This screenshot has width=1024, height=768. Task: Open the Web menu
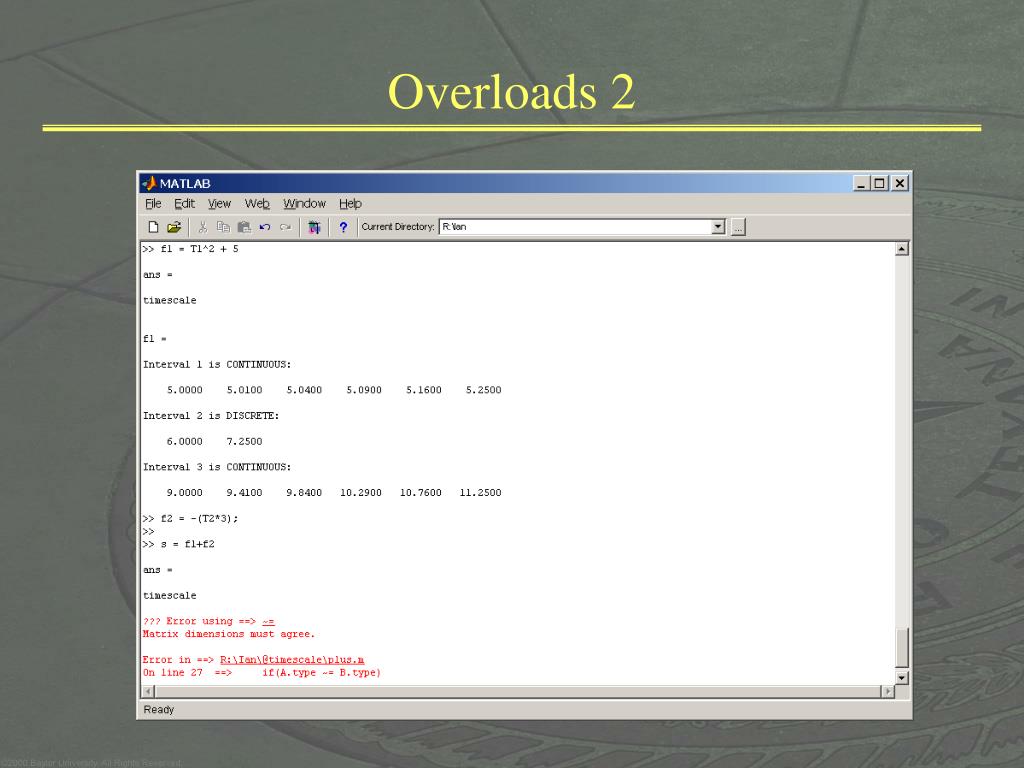click(257, 204)
